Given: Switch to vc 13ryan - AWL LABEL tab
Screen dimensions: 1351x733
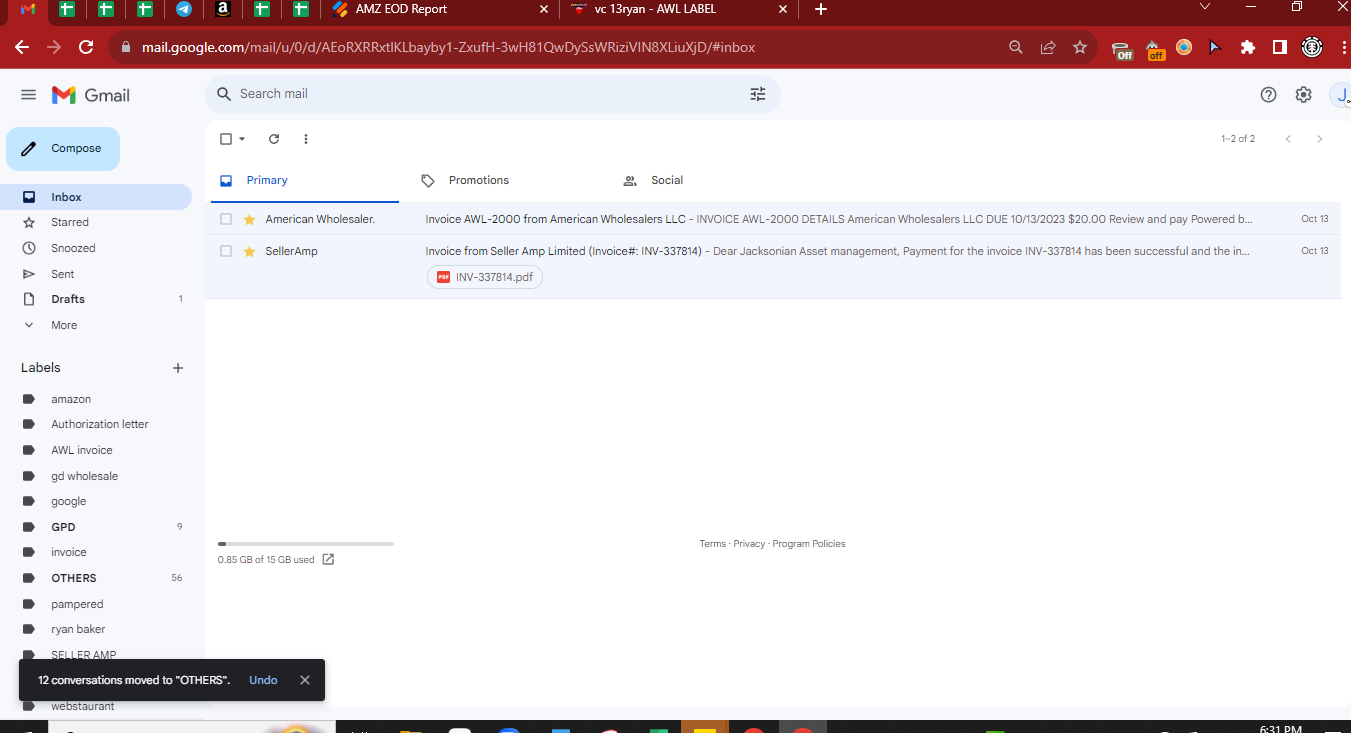Looking at the screenshot, I should 680,9.
